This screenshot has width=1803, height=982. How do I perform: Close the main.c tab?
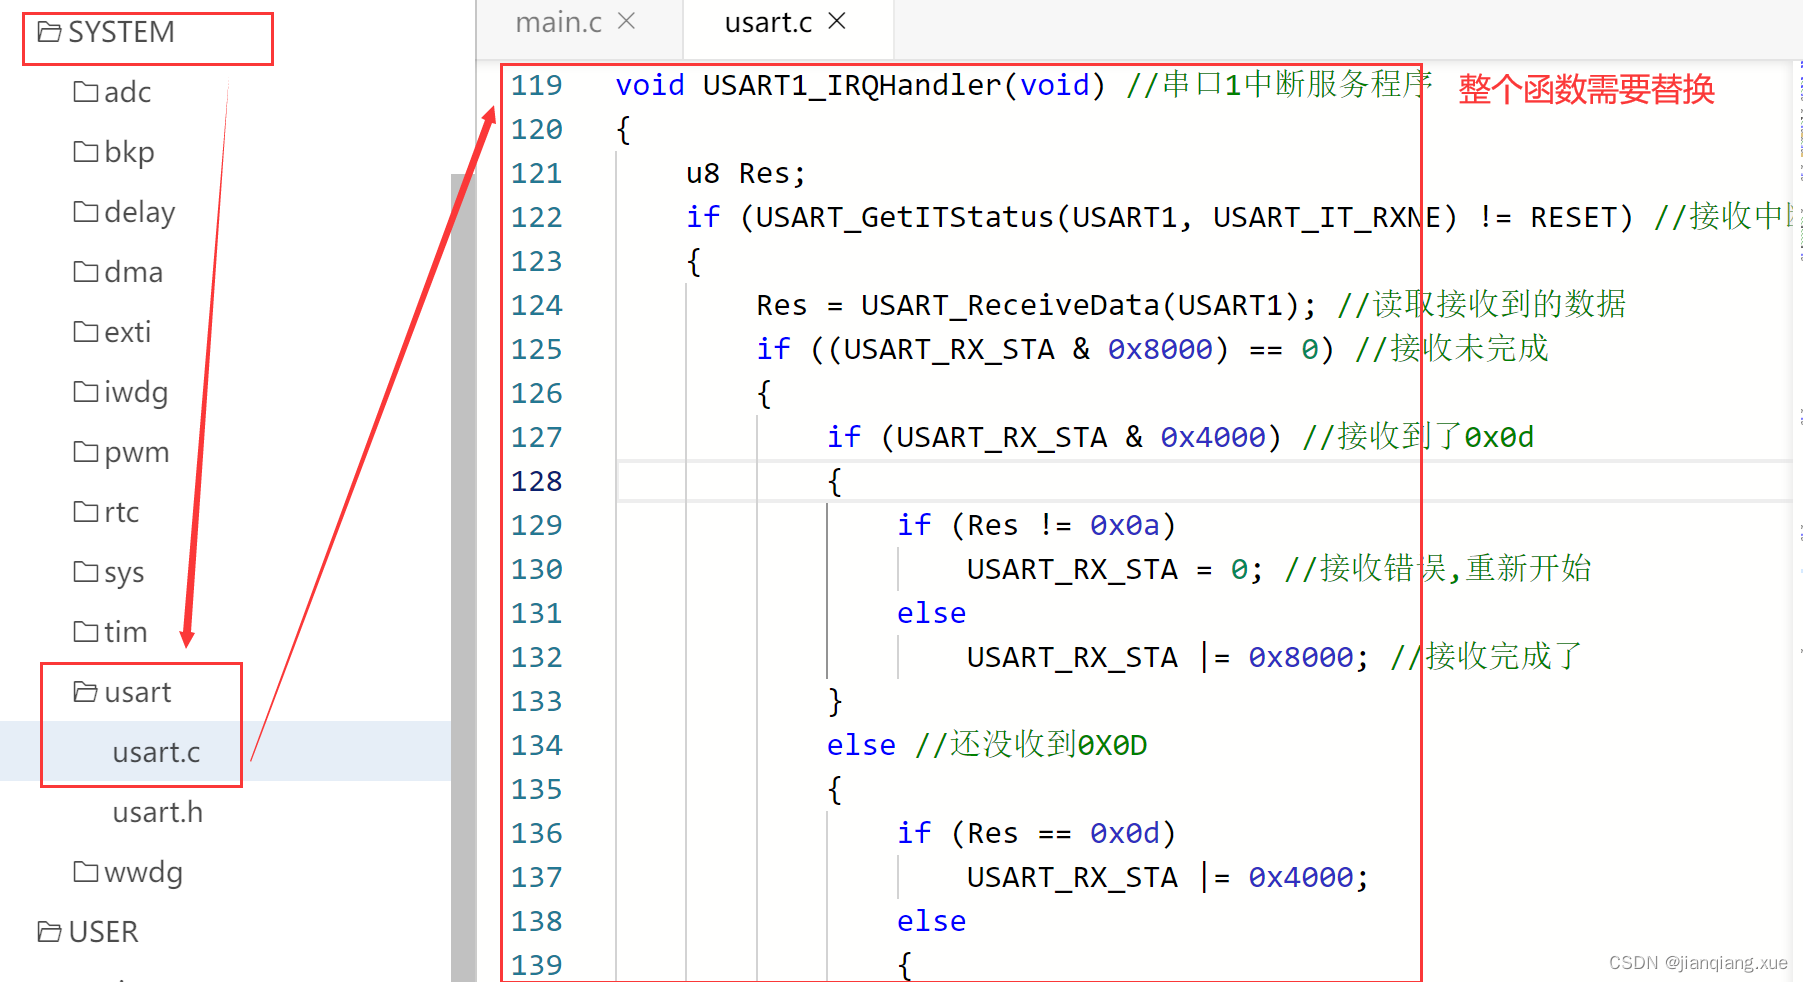click(x=627, y=21)
